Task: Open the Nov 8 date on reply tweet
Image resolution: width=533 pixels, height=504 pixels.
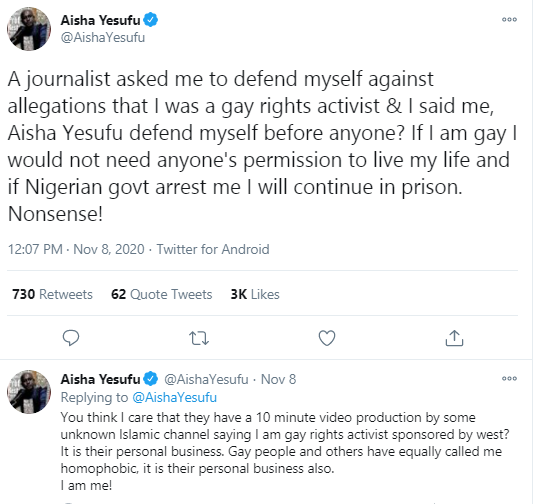Action: click(x=278, y=379)
